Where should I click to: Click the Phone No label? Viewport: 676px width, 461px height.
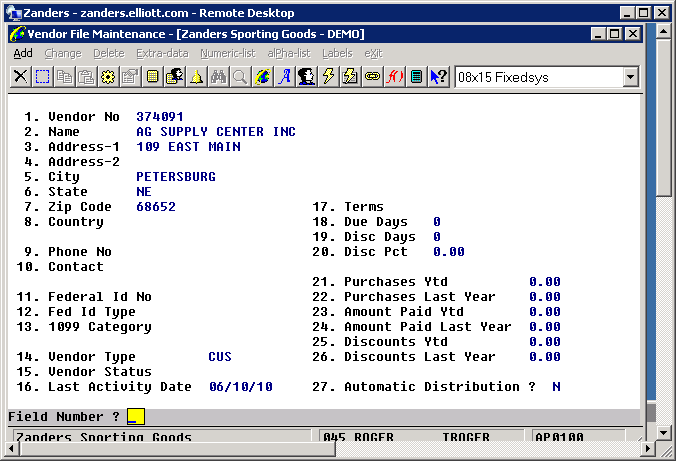tap(80, 251)
